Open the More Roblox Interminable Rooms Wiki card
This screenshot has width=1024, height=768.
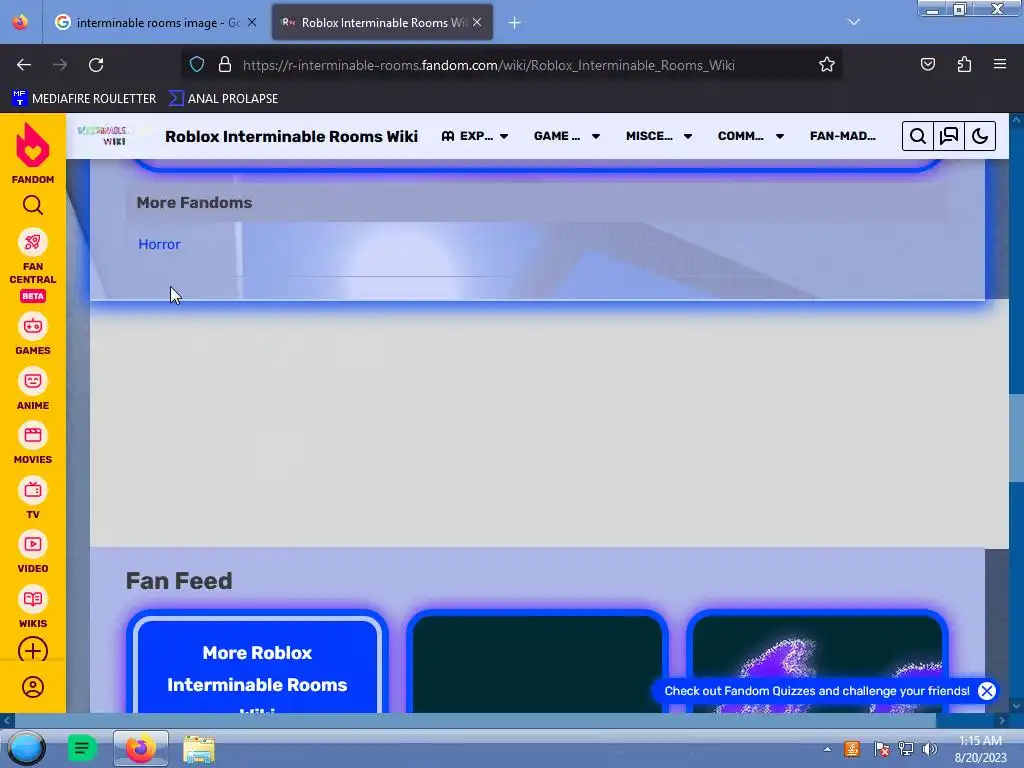(257, 662)
